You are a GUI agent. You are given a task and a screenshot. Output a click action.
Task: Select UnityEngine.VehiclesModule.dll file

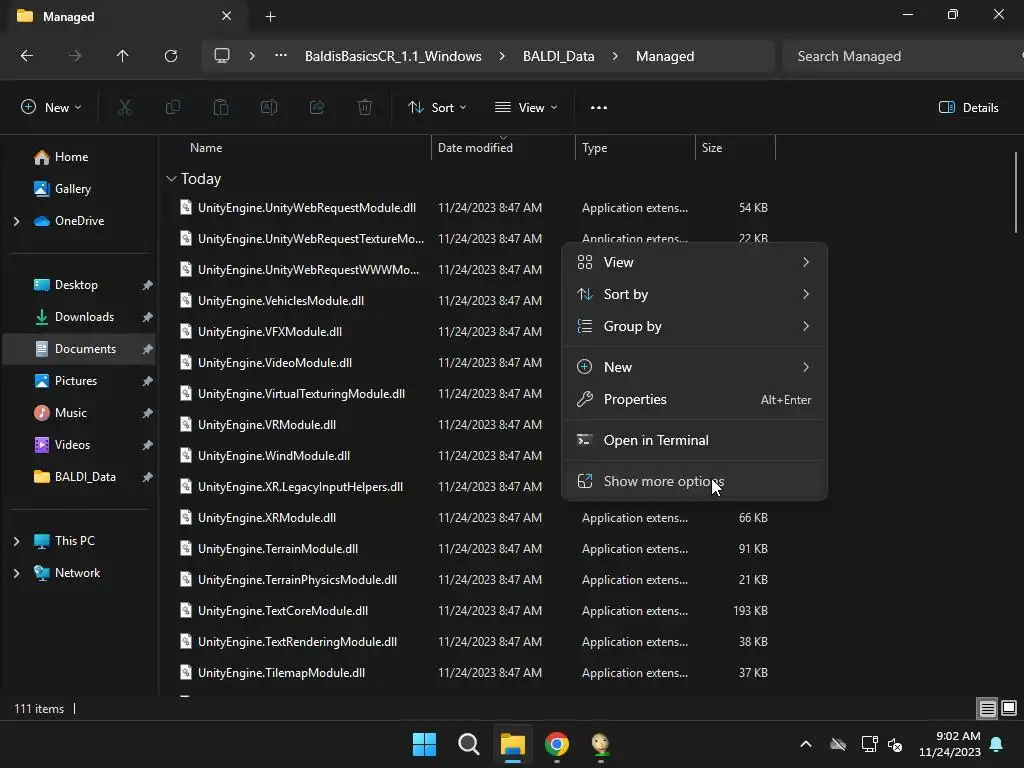click(281, 301)
